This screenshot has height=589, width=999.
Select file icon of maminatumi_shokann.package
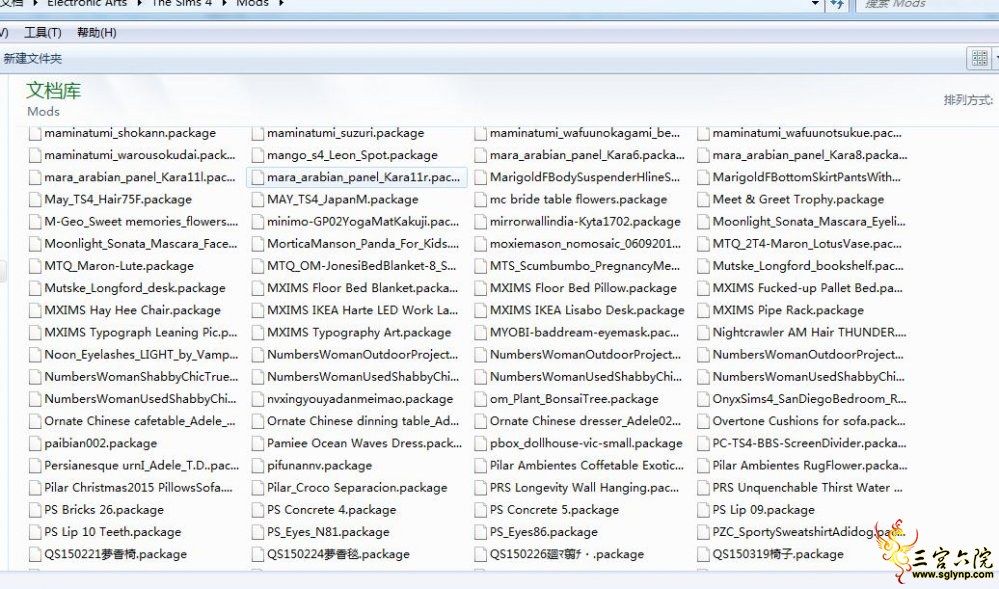35,133
